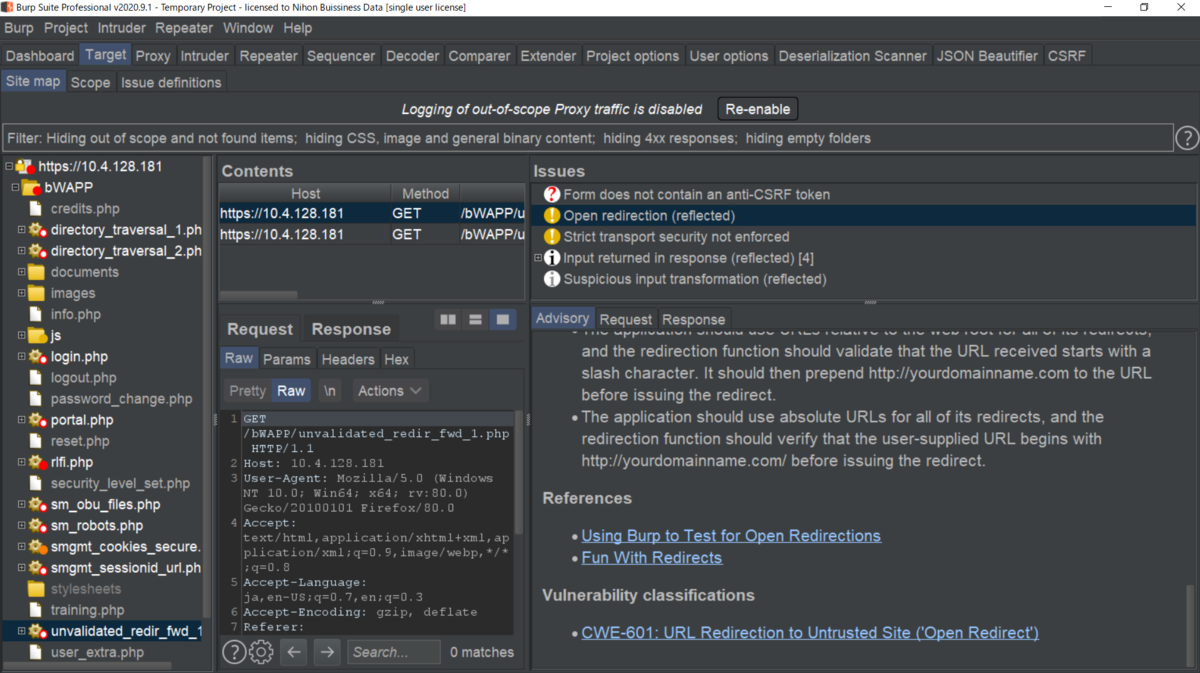Select the security_level_set.php tree row
Viewport: 1200px width, 673px height.
[x=120, y=483]
